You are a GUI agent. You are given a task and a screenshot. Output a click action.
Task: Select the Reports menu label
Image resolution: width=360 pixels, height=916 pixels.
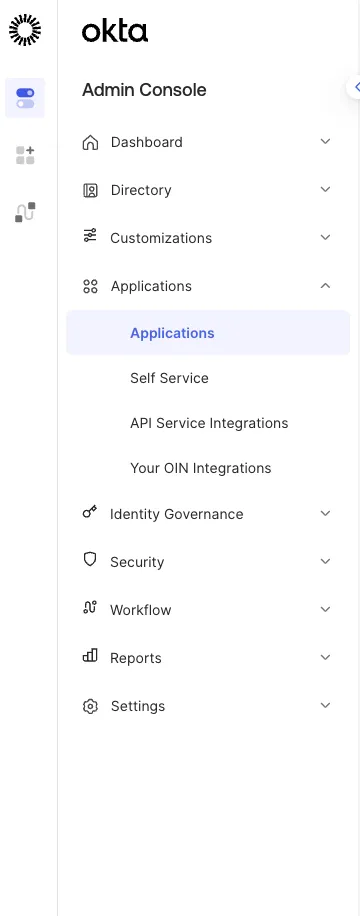click(136, 658)
